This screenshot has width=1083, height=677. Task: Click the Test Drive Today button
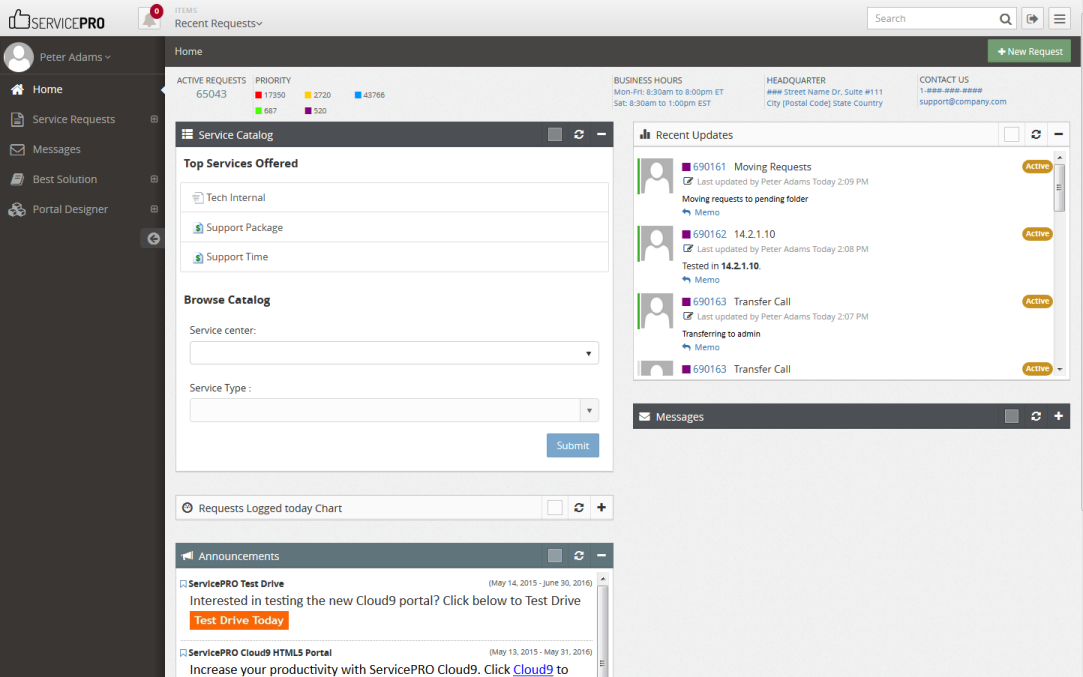tap(239, 620)
